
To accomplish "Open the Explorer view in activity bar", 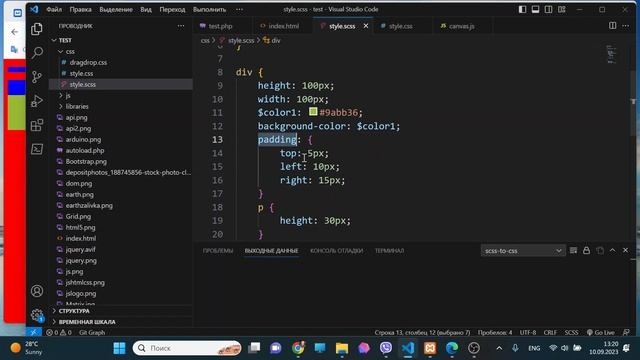I will pyautogui.click(x=37, y=29).
